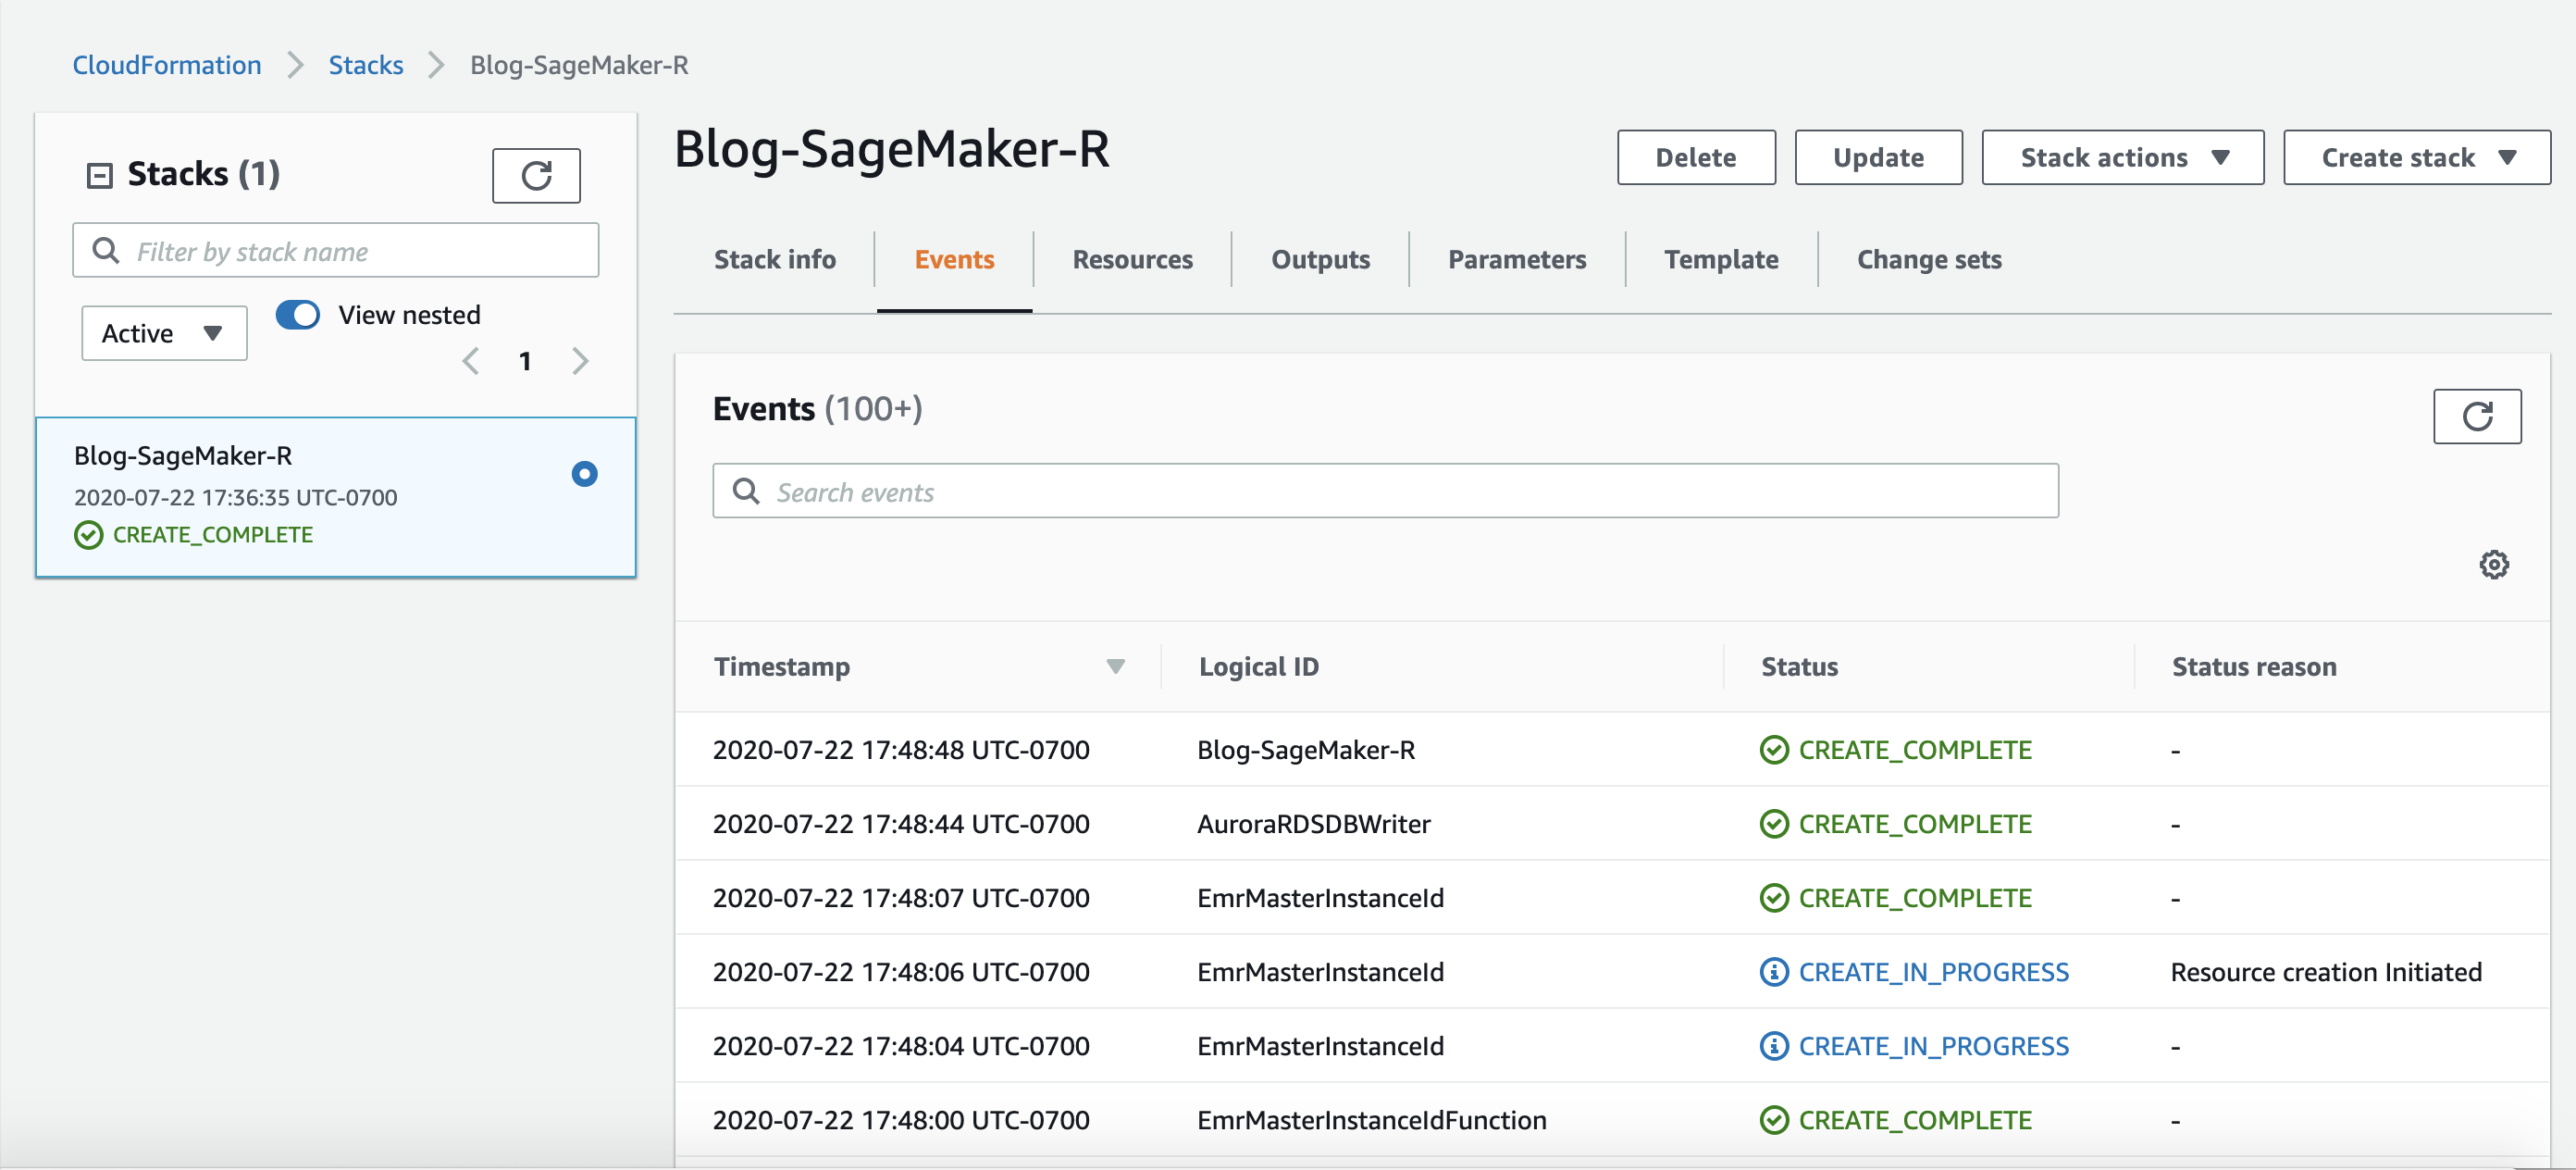Click Status reason column header
Screen dimensions: 2576x1170
click(2254, 667)
